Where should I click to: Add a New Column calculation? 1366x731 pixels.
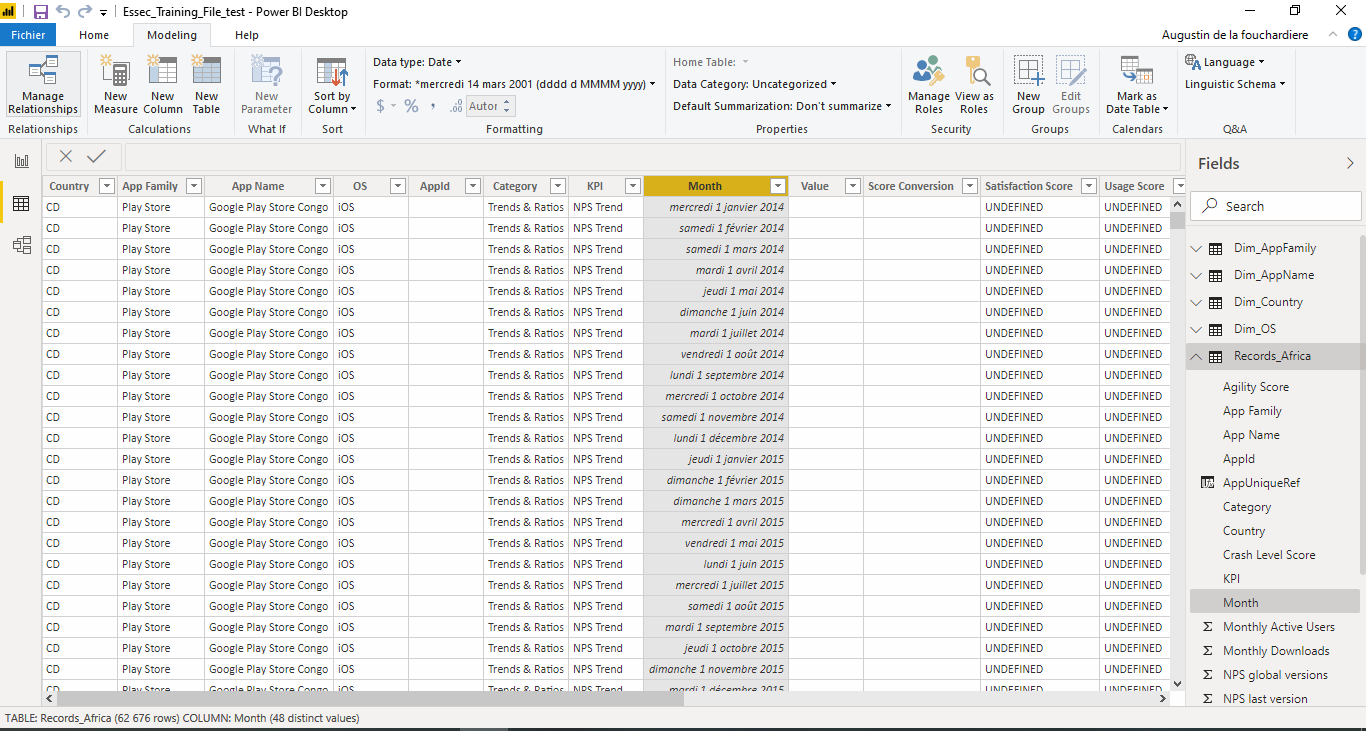tap(162, 85)
